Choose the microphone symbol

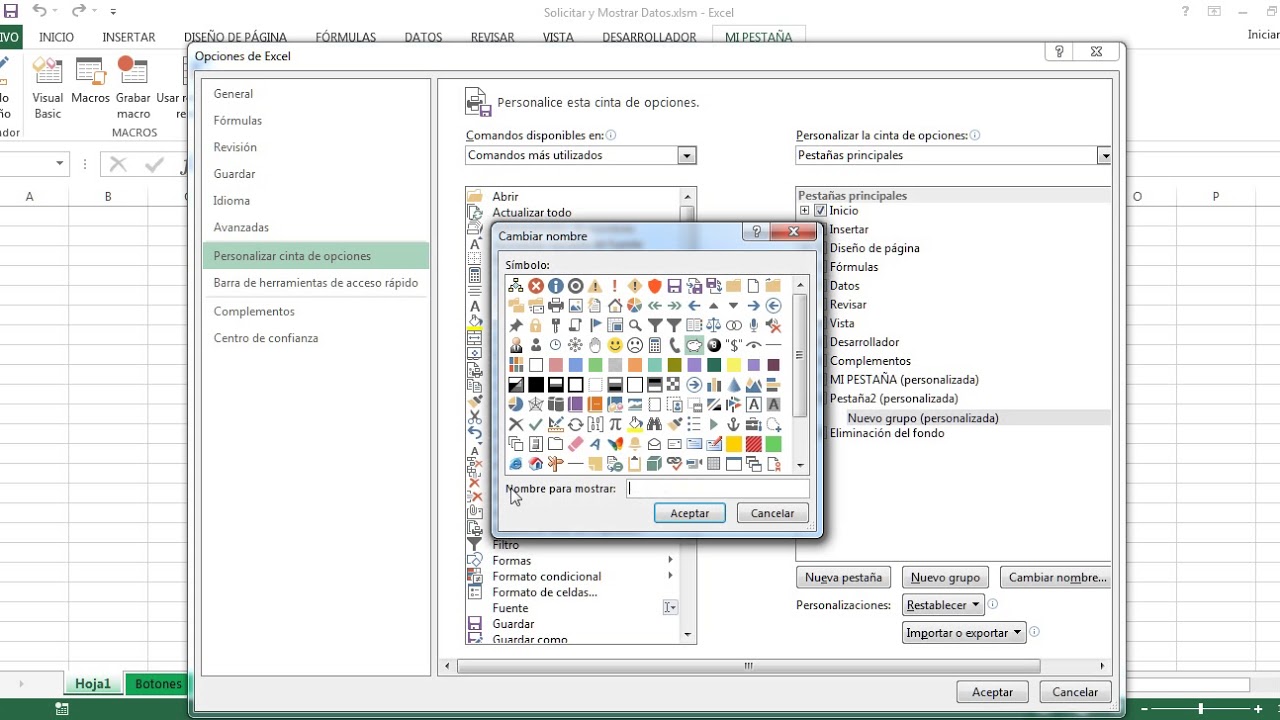pos(753,325)
